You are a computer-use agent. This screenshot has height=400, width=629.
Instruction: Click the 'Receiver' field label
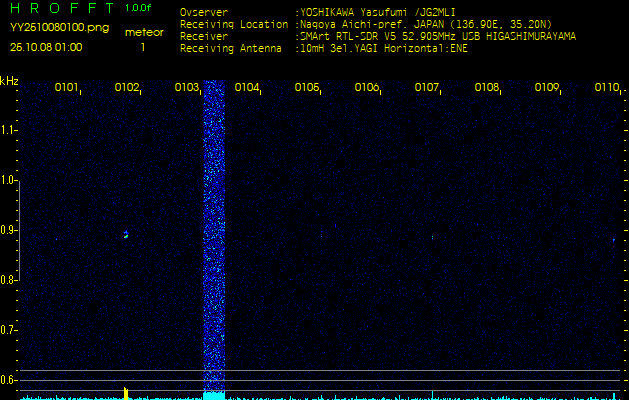pyautogui.click(x=204, y=37)
